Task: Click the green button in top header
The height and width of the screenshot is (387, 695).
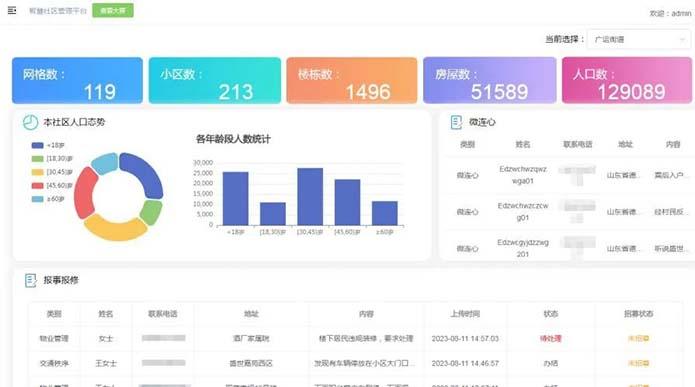Action: click(x=113, y=11)
